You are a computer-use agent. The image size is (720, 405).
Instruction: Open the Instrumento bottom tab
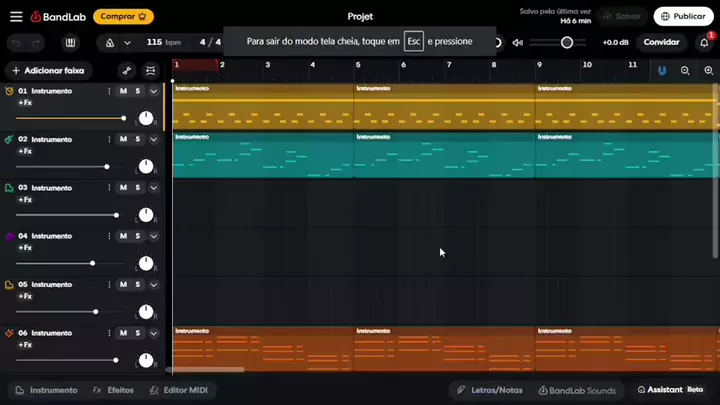pos(46,390)
